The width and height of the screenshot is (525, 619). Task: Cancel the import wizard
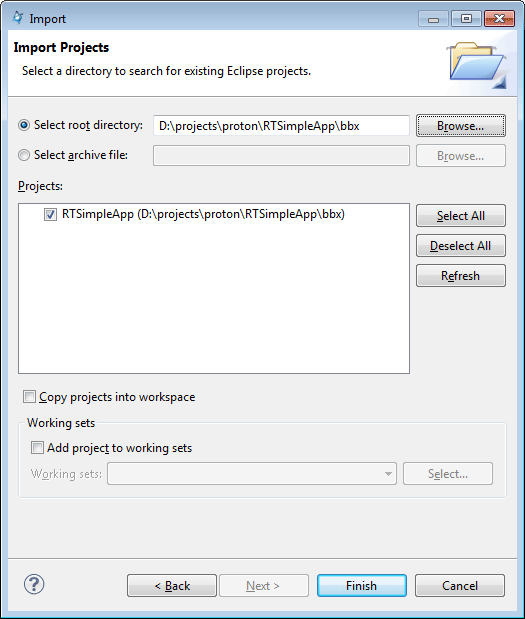(x=460, y=585)
